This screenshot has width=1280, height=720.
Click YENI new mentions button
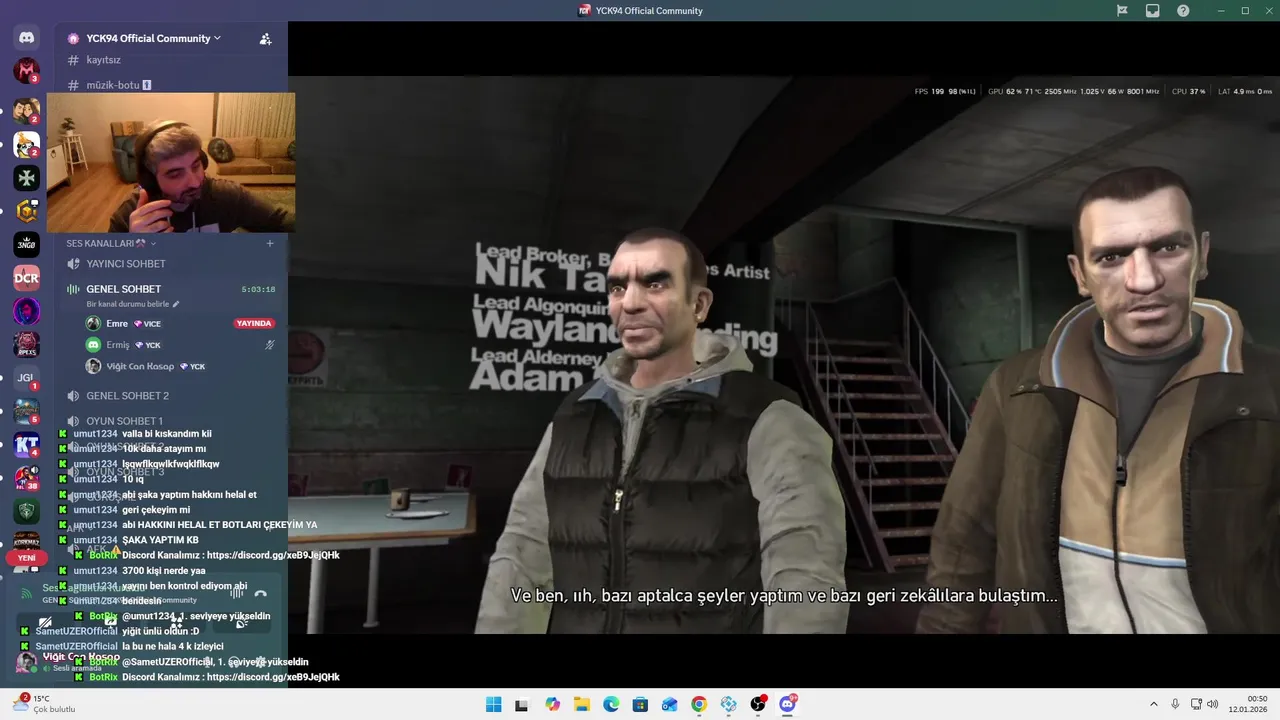pyautogui.click(x=27, y=558)
